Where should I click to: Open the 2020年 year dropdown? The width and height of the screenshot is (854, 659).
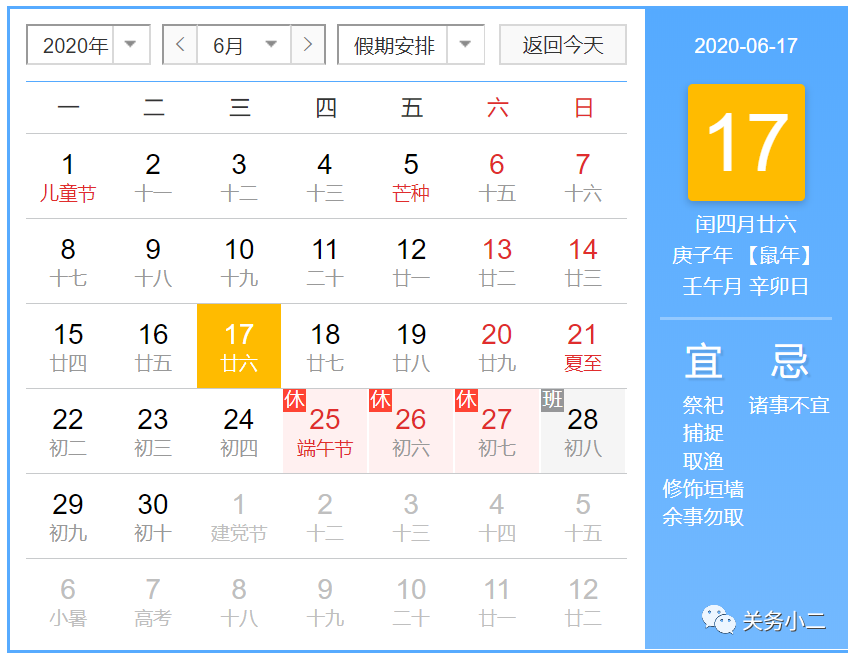click(88, 45)
